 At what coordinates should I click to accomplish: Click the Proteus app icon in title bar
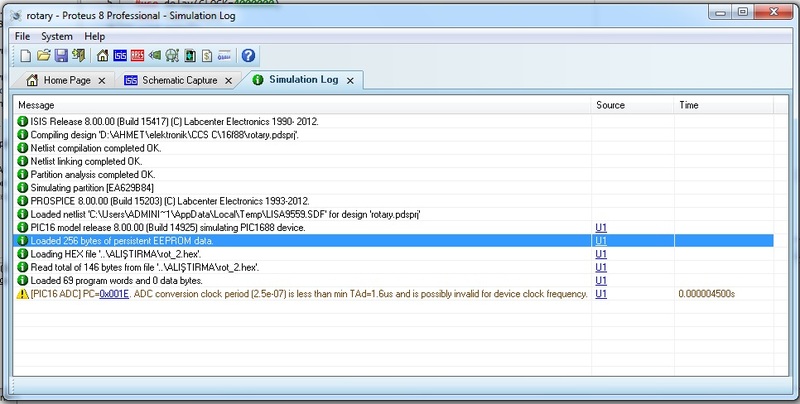pyautogui.click(x=16, y=16)
